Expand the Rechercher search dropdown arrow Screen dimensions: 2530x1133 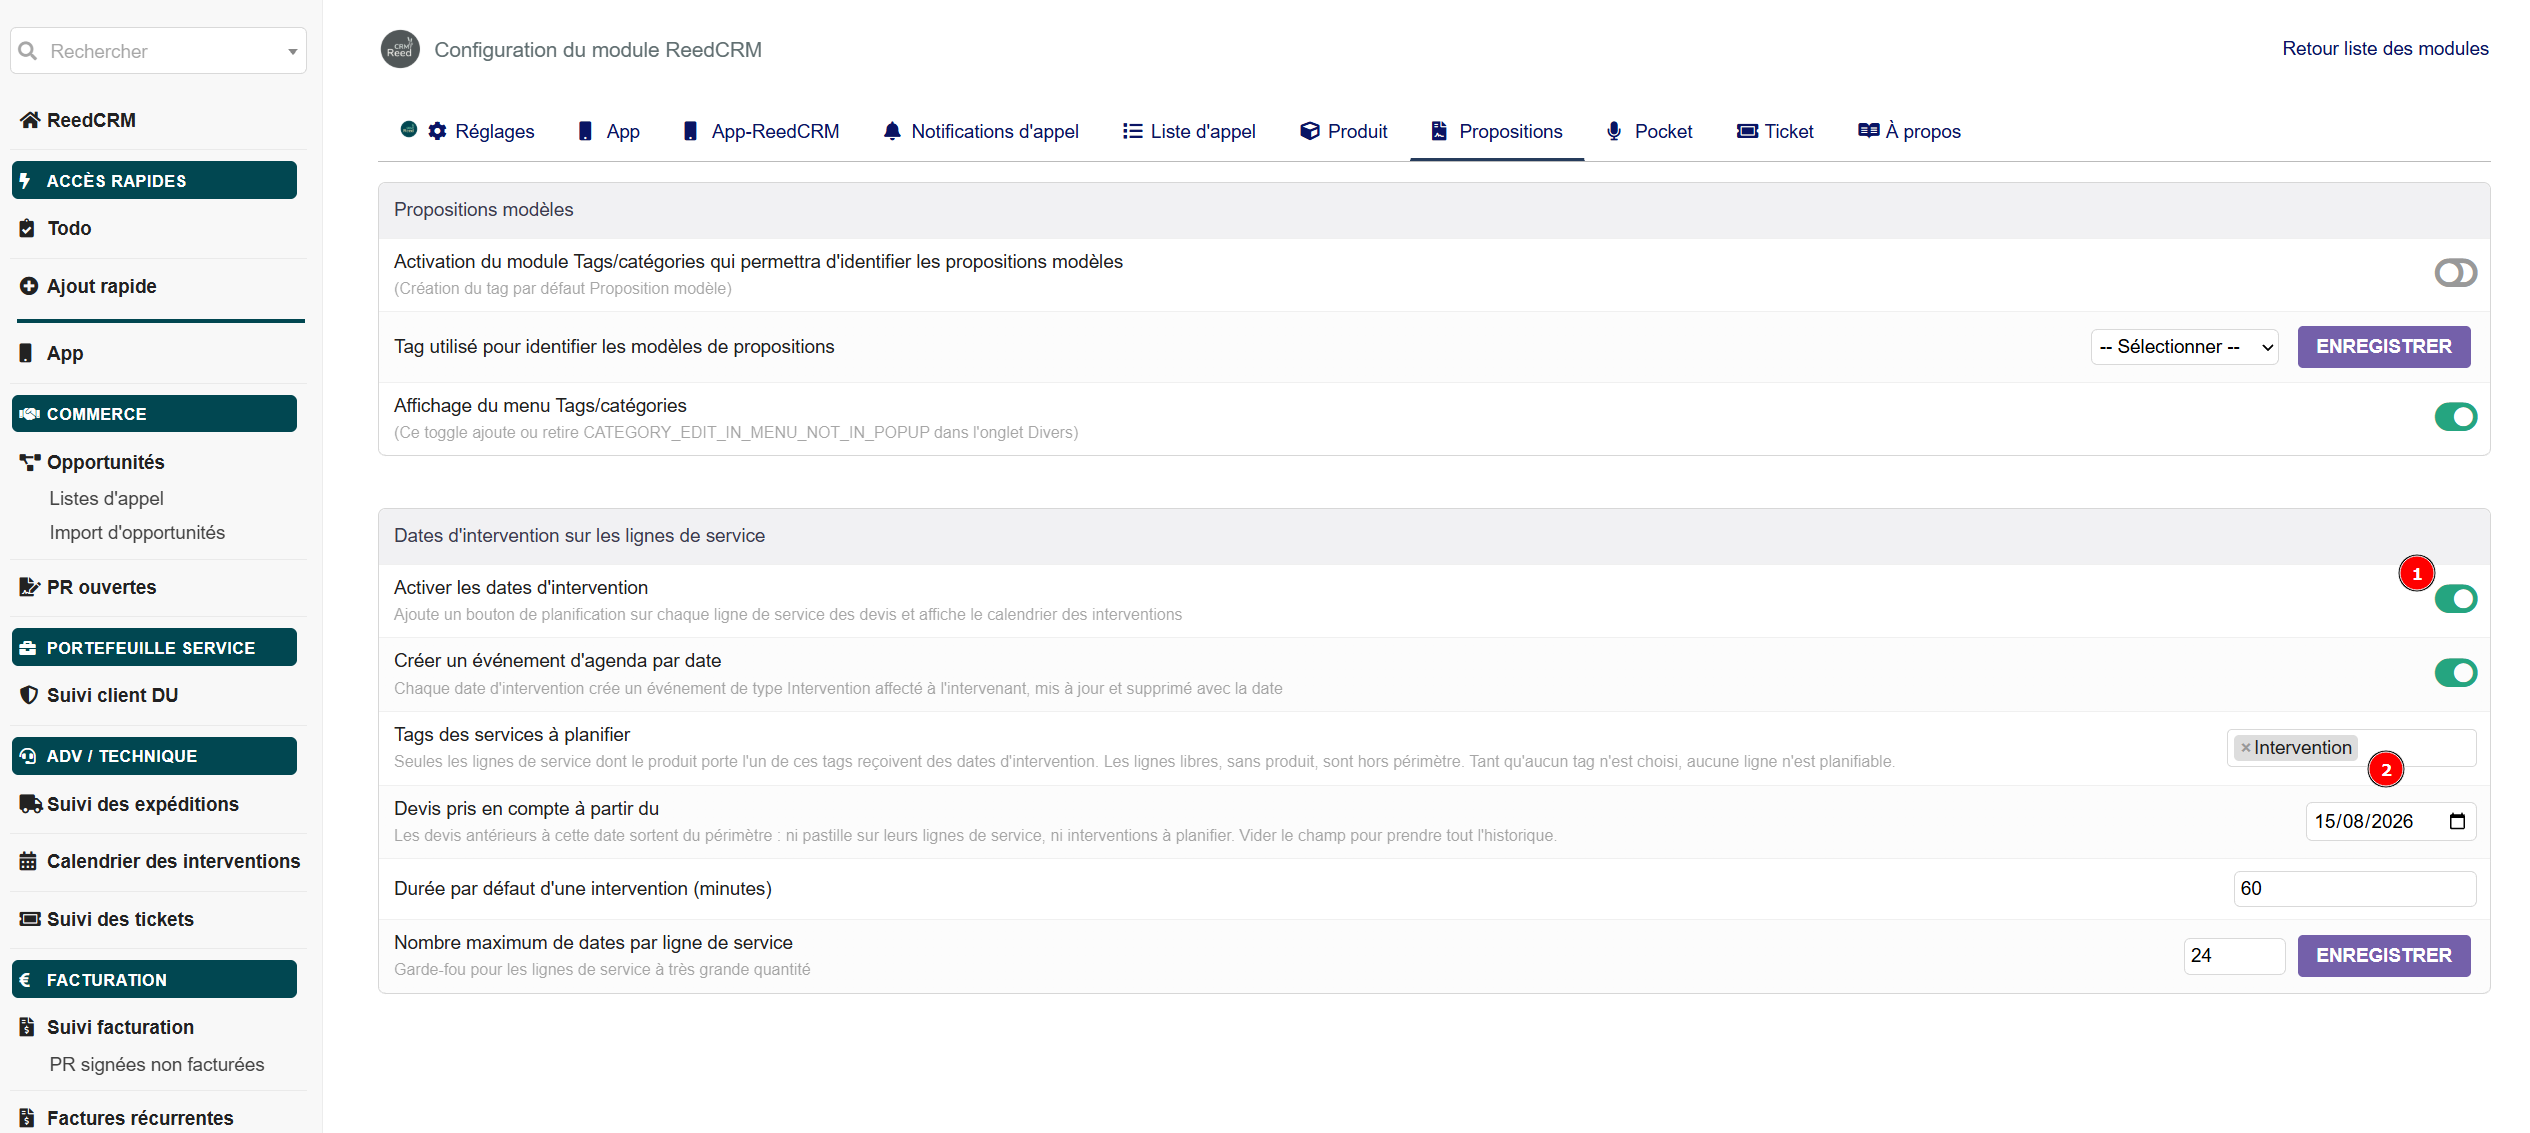292,51
